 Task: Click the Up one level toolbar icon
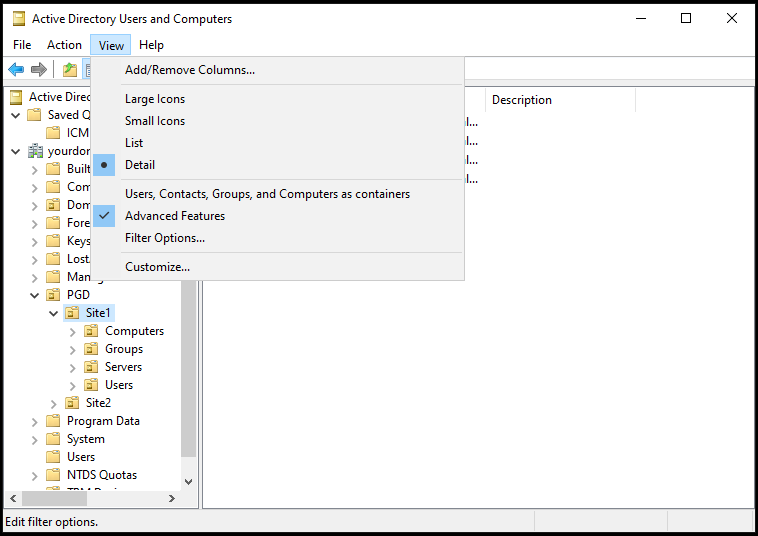tap(70, 70)
